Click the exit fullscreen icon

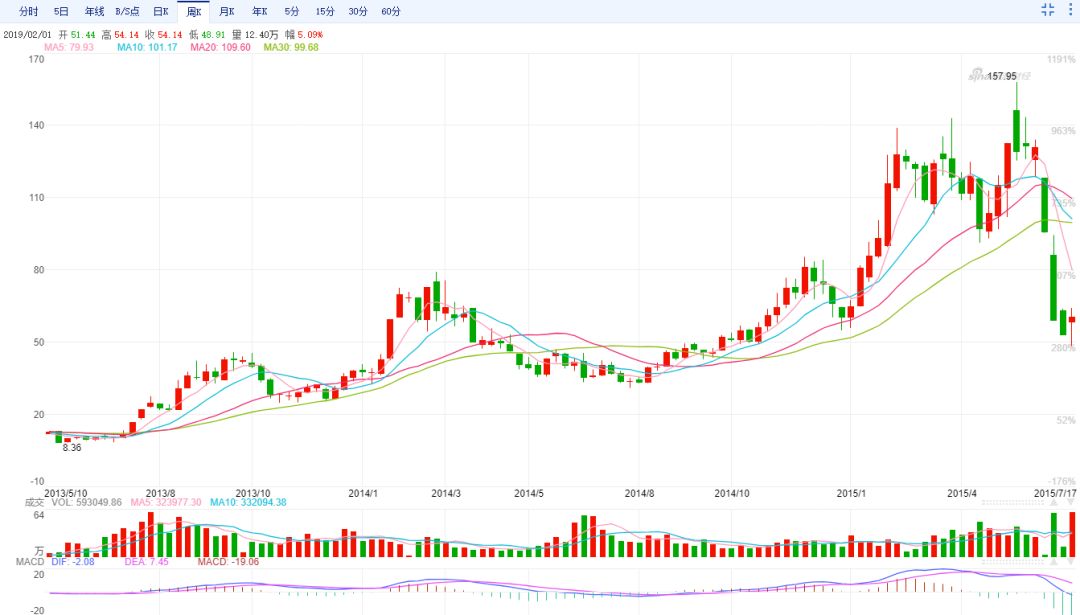(1047, 10)
